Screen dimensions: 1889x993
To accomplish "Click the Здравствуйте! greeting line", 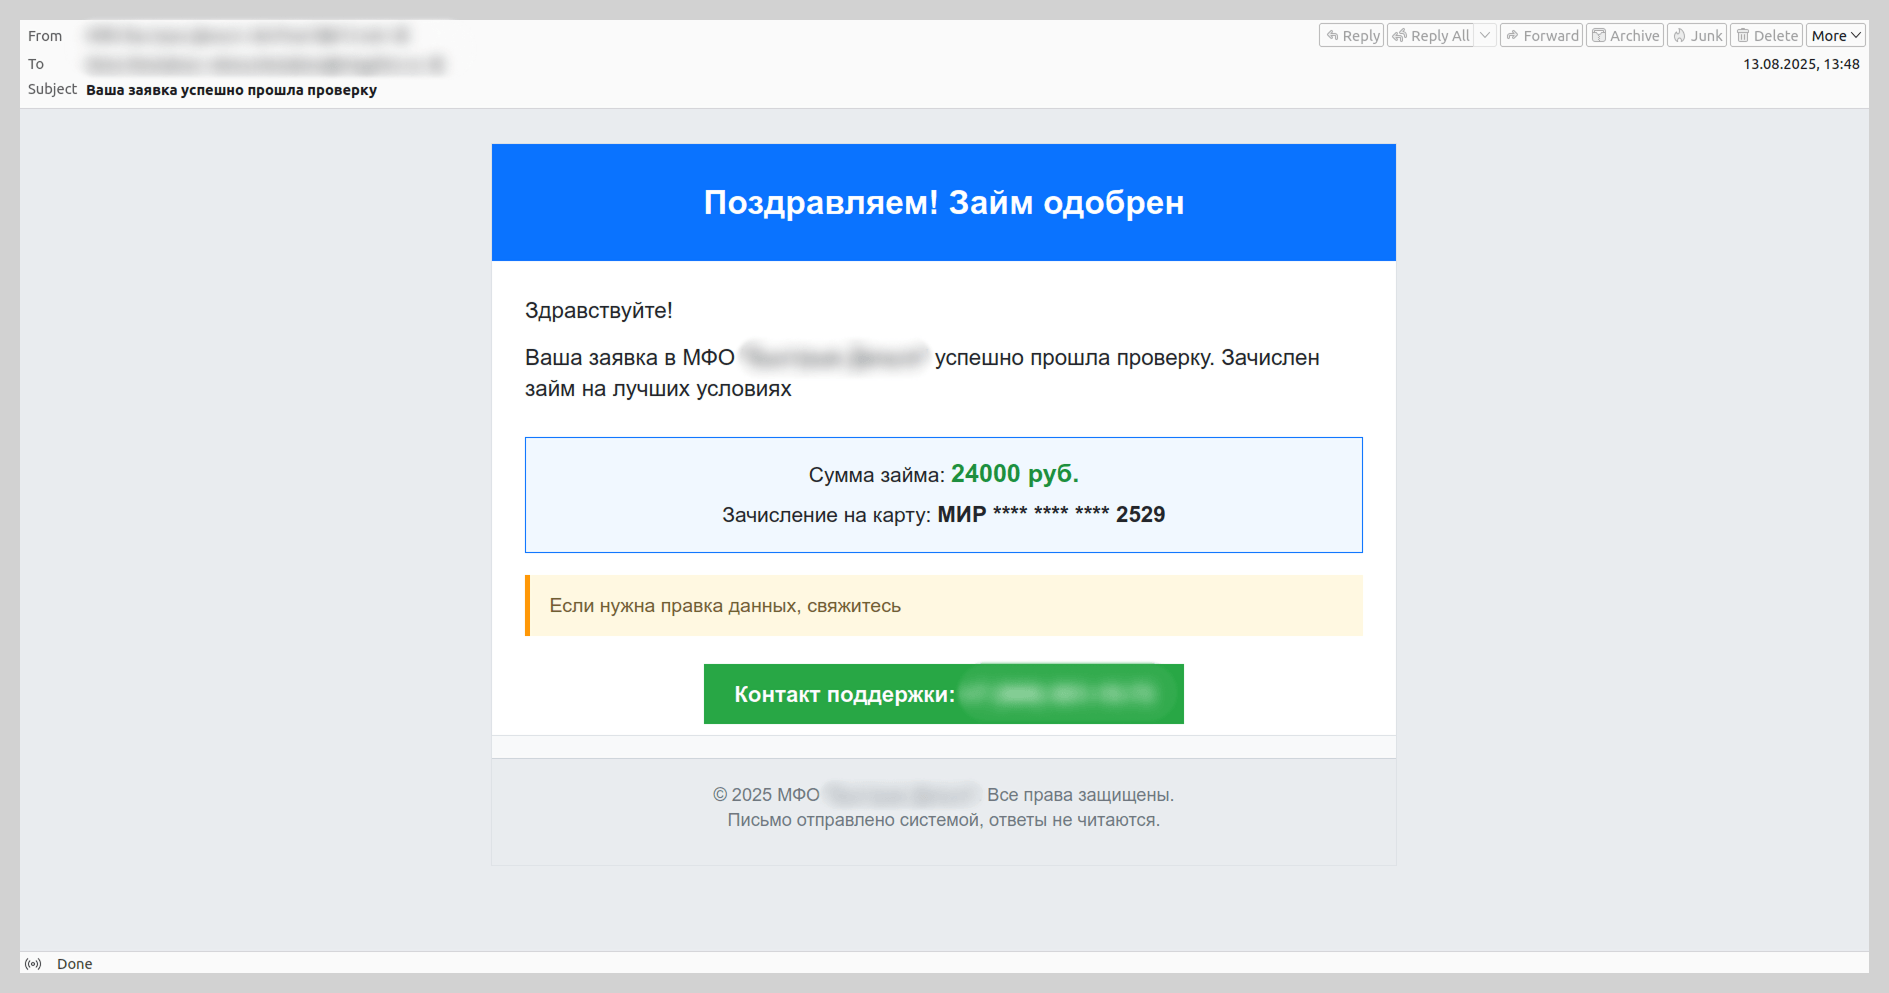I will pos(598,311).
